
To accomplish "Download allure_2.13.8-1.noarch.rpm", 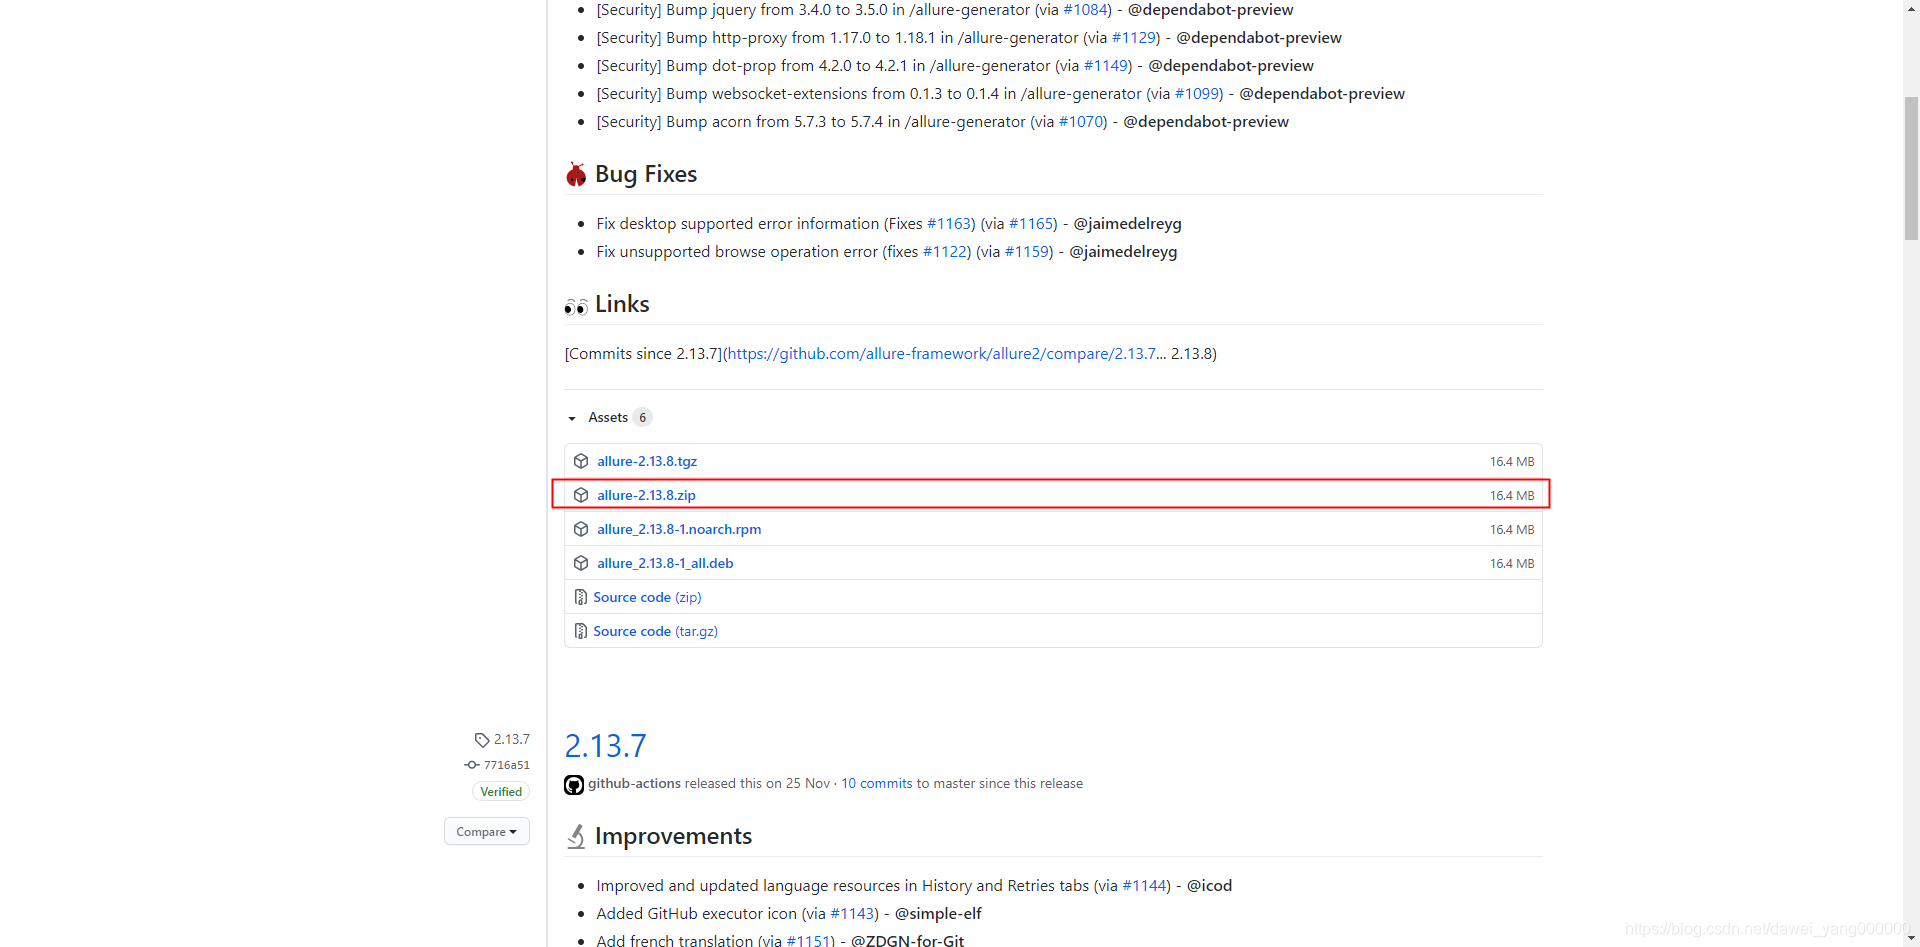I will 679,529.
